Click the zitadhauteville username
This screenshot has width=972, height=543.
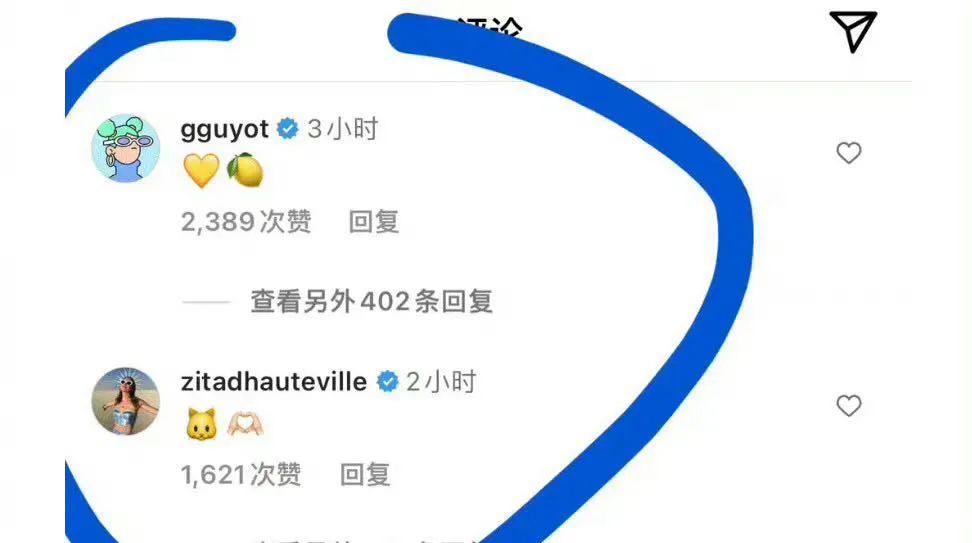[x=273, y=381]
